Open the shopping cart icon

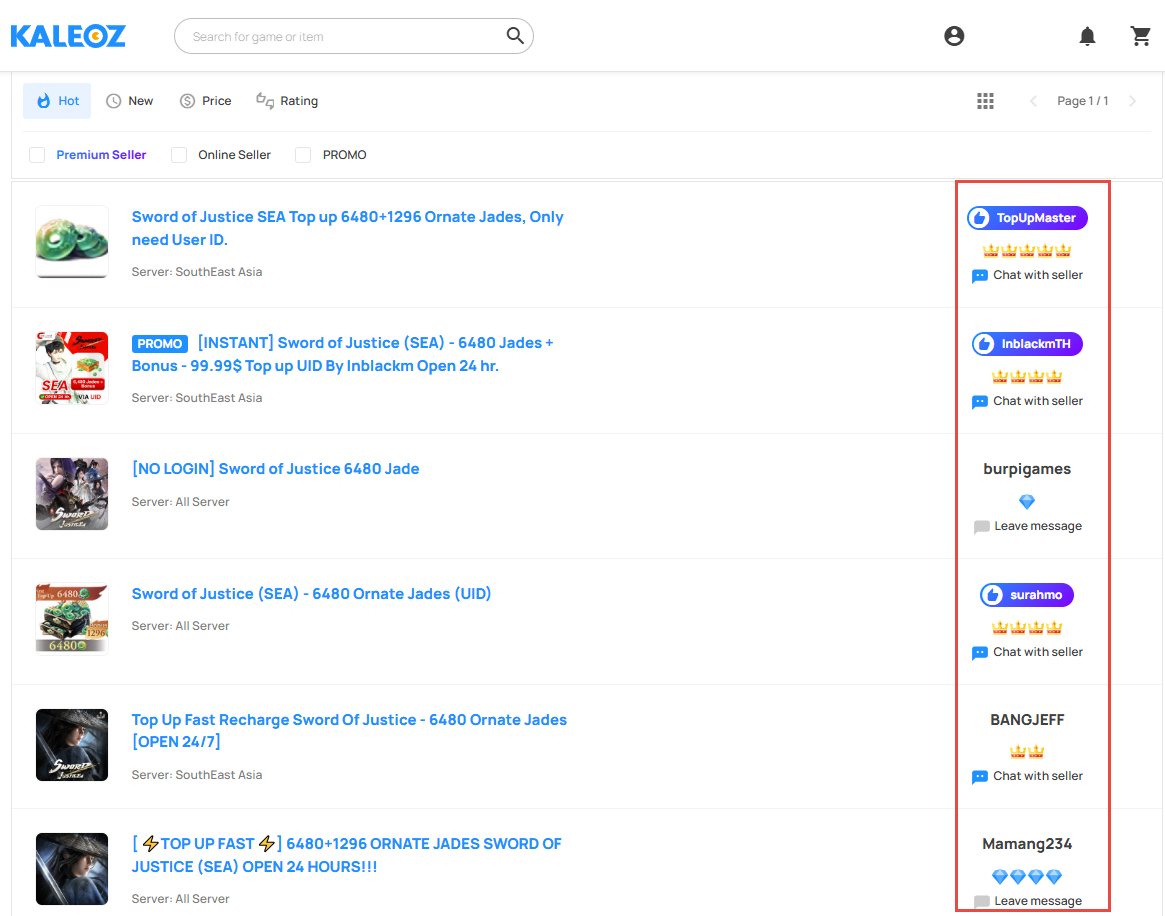(x=1140, y=36)
